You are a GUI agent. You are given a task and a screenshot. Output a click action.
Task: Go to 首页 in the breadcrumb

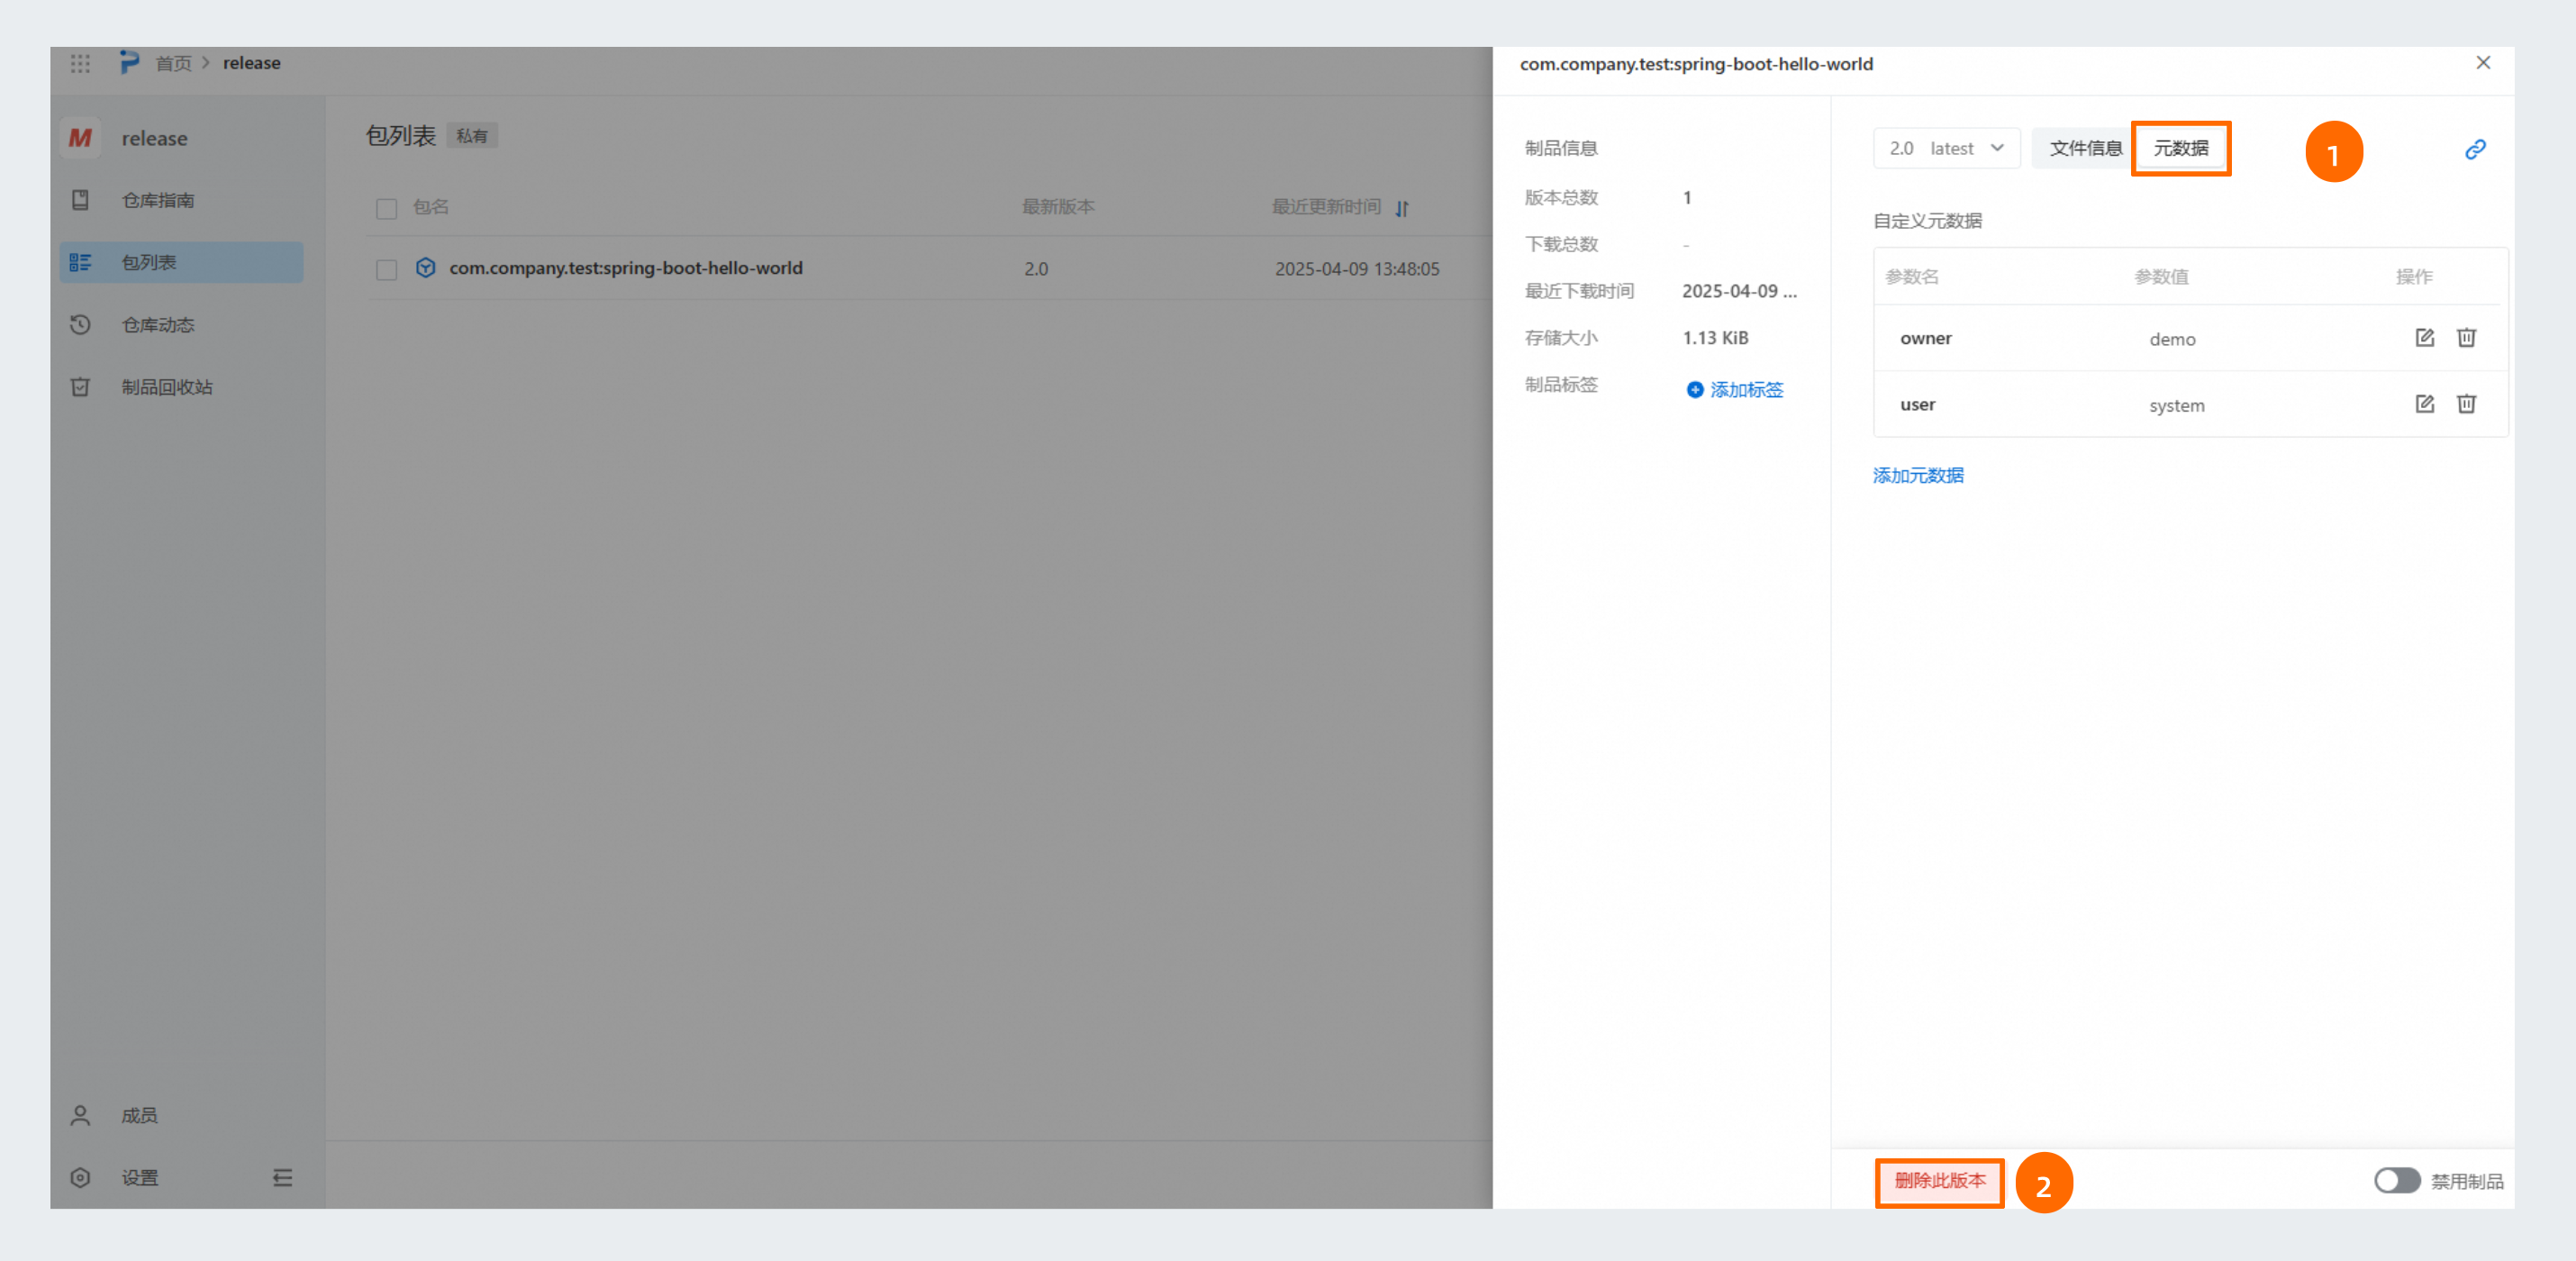point(173,63)
